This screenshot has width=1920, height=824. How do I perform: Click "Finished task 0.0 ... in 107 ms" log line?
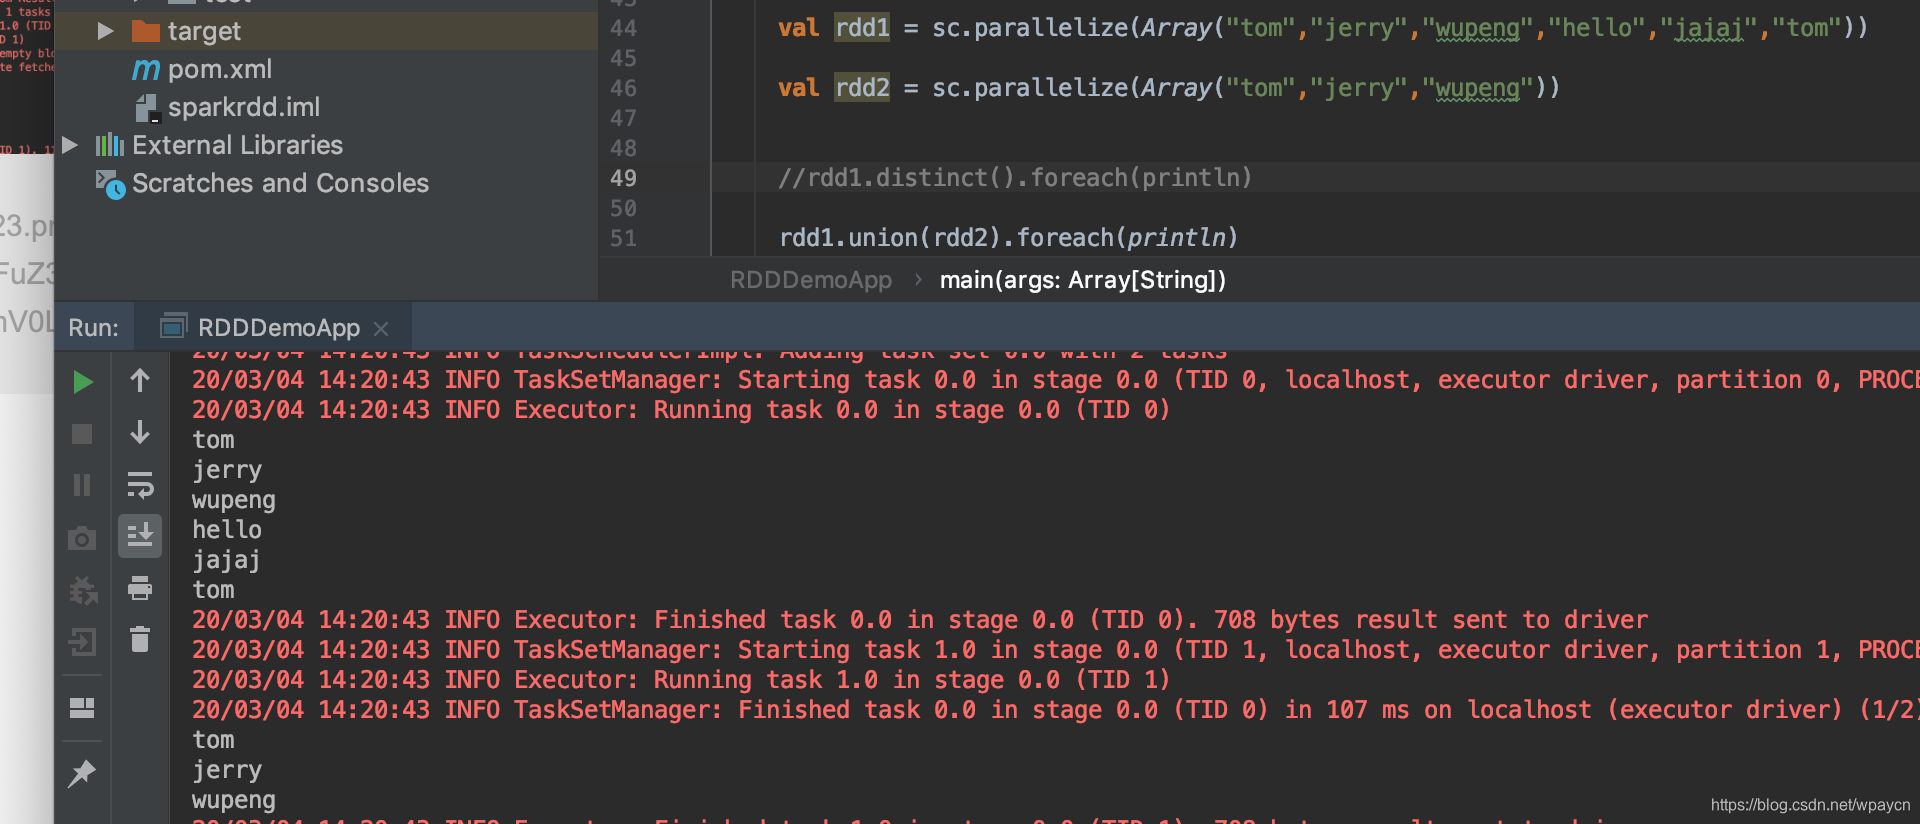pos(1055,710)
